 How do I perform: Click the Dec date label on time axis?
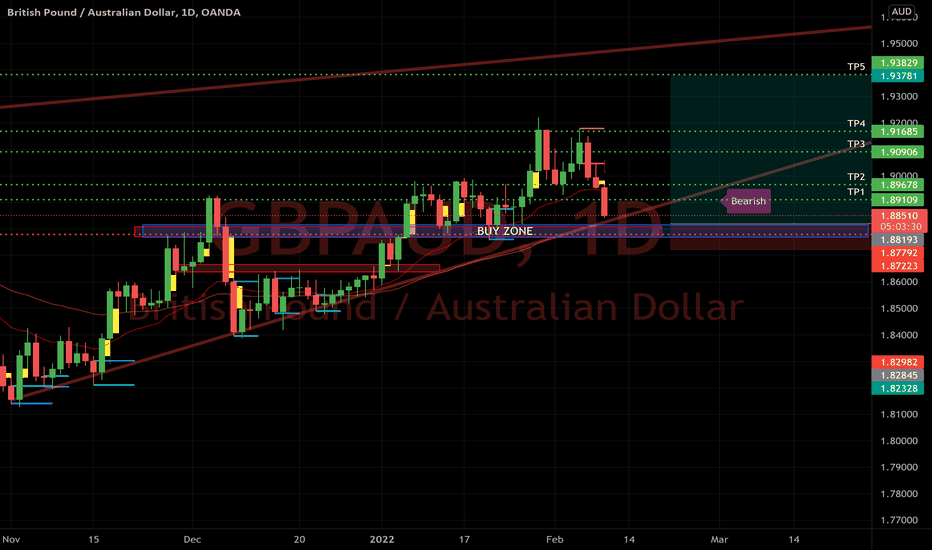[192, 539]
